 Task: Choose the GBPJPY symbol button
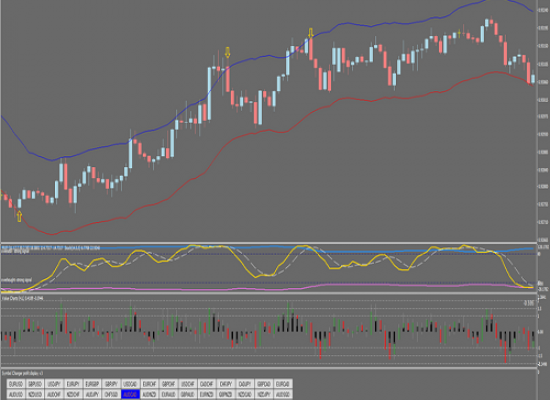(x=111, y=384)
